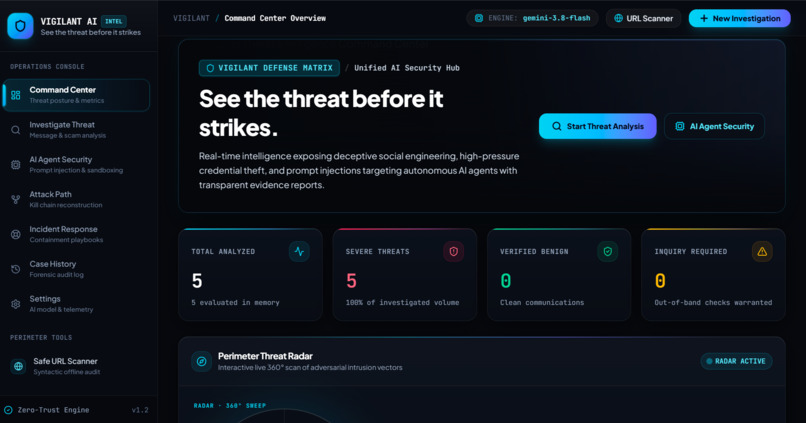
Task: Click the Incident Response lifebuoy icon
Action: (16, 234)
